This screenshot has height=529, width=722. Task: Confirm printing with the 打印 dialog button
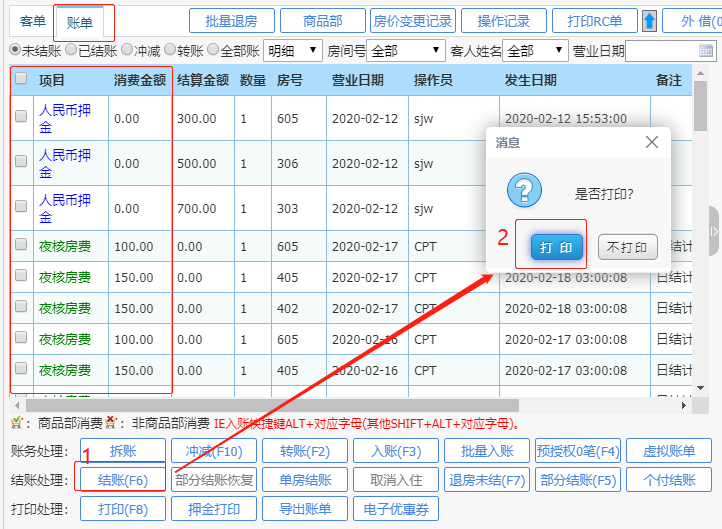[x=557, y=247]
